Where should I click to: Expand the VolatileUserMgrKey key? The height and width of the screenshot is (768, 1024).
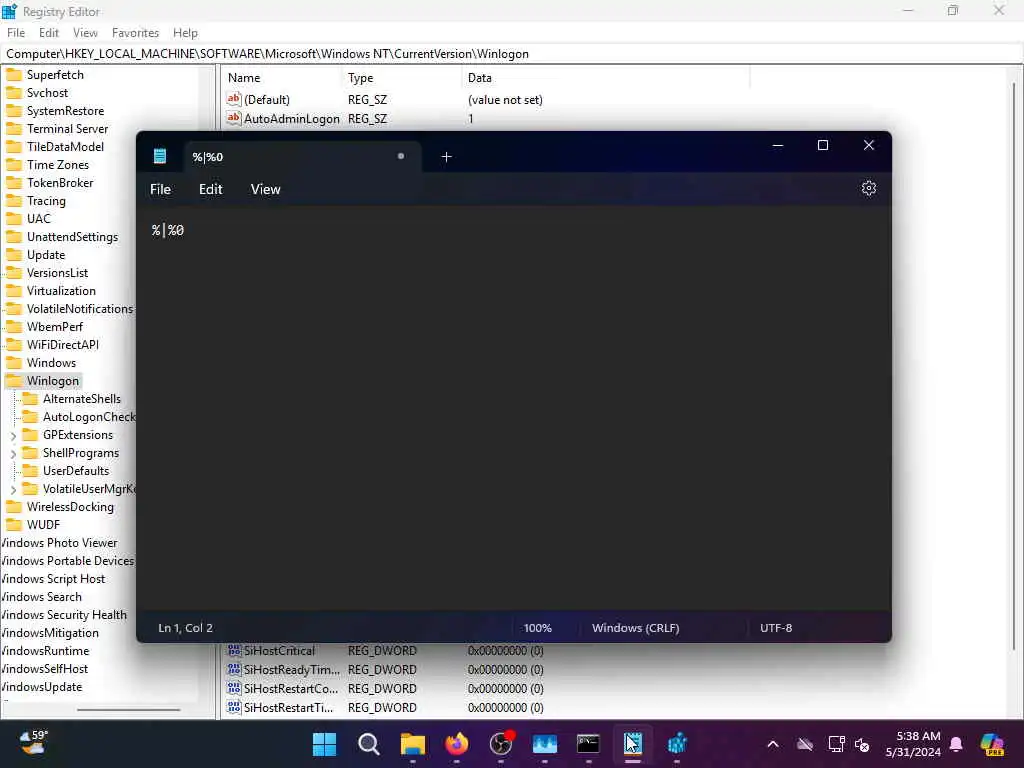coord(13,489)
